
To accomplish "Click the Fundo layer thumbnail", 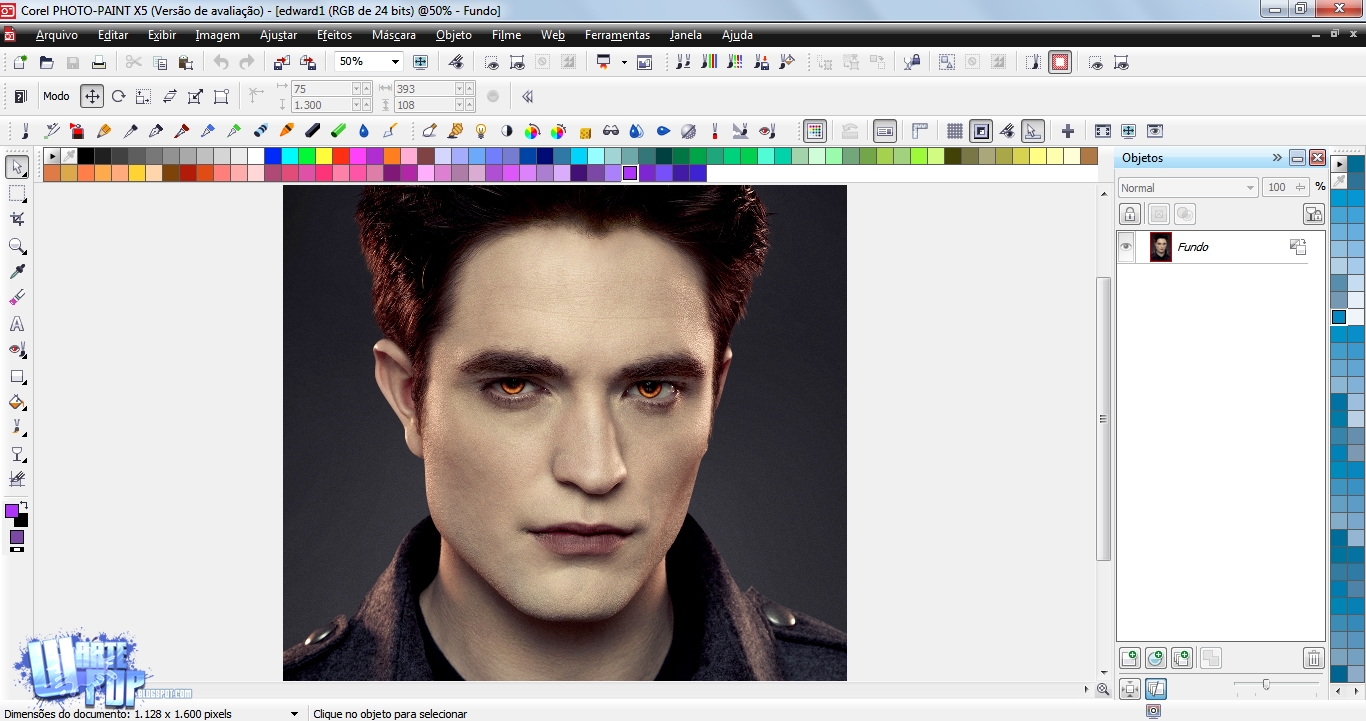I will click(1160, 247).
